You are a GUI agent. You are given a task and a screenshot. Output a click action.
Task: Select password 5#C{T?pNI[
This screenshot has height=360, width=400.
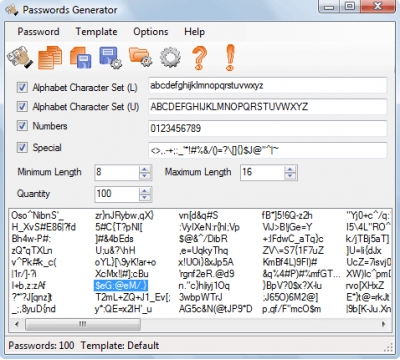coord(119,227)
